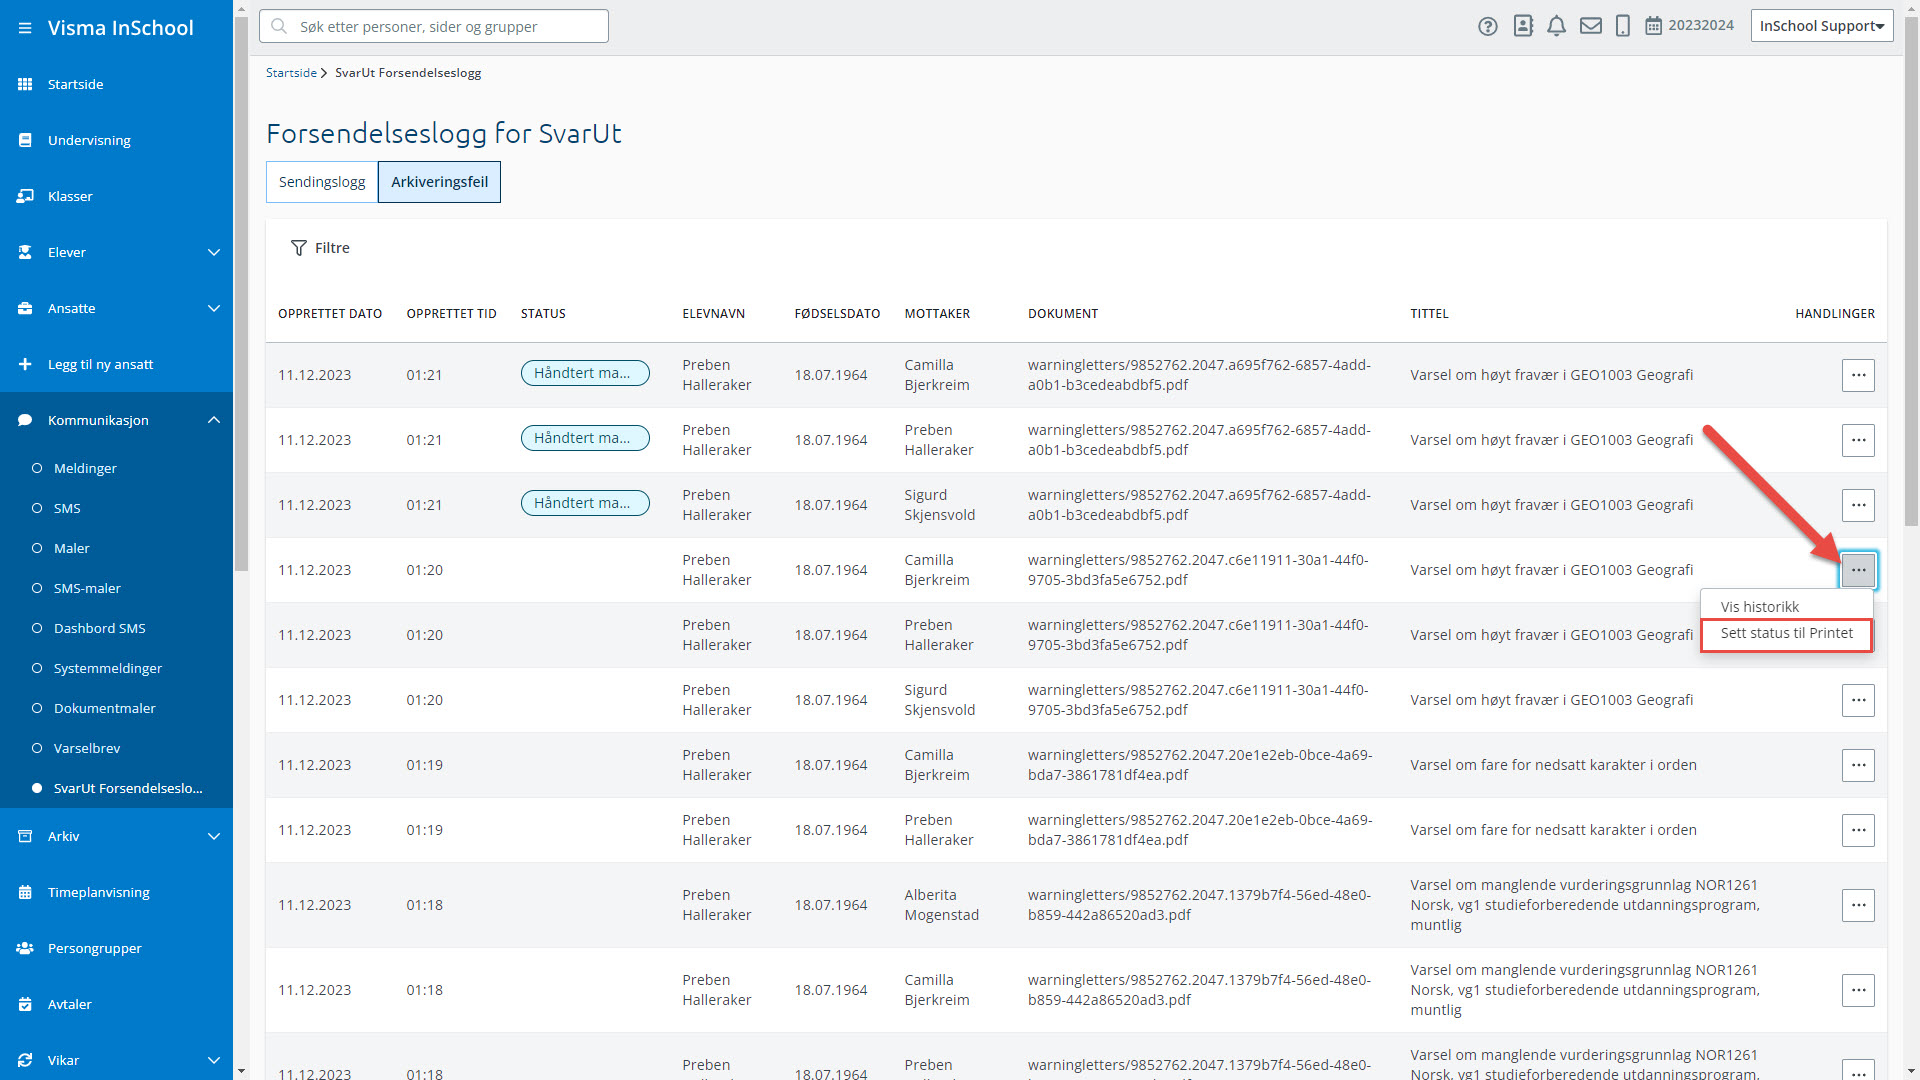Click the Persongrupper people icon
Image resolution: width=1920 pixels, height=1080 pixels.
pos(25,948)
